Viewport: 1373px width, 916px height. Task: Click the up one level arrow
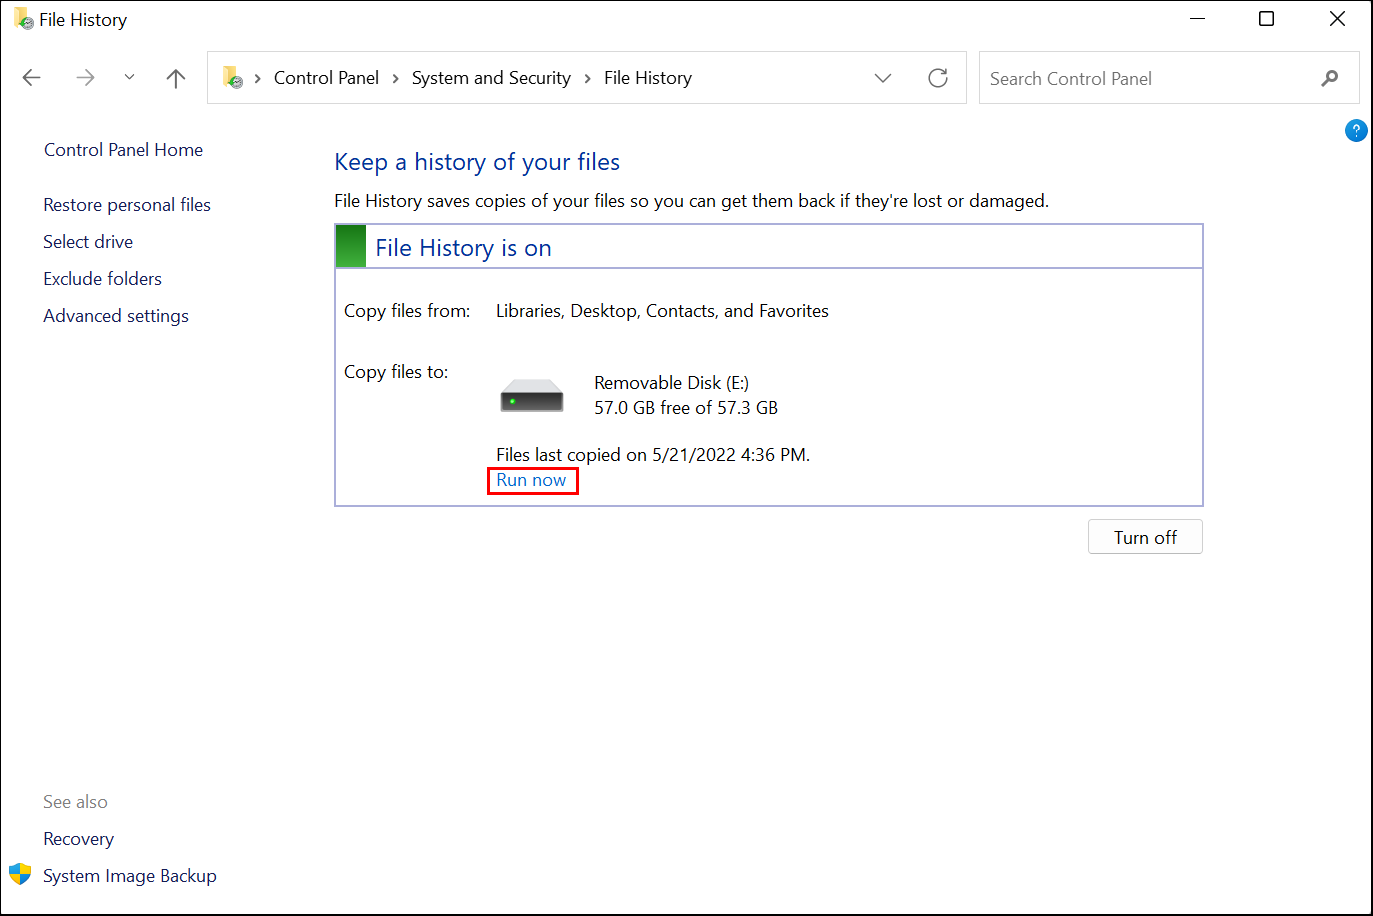[175, 77]
